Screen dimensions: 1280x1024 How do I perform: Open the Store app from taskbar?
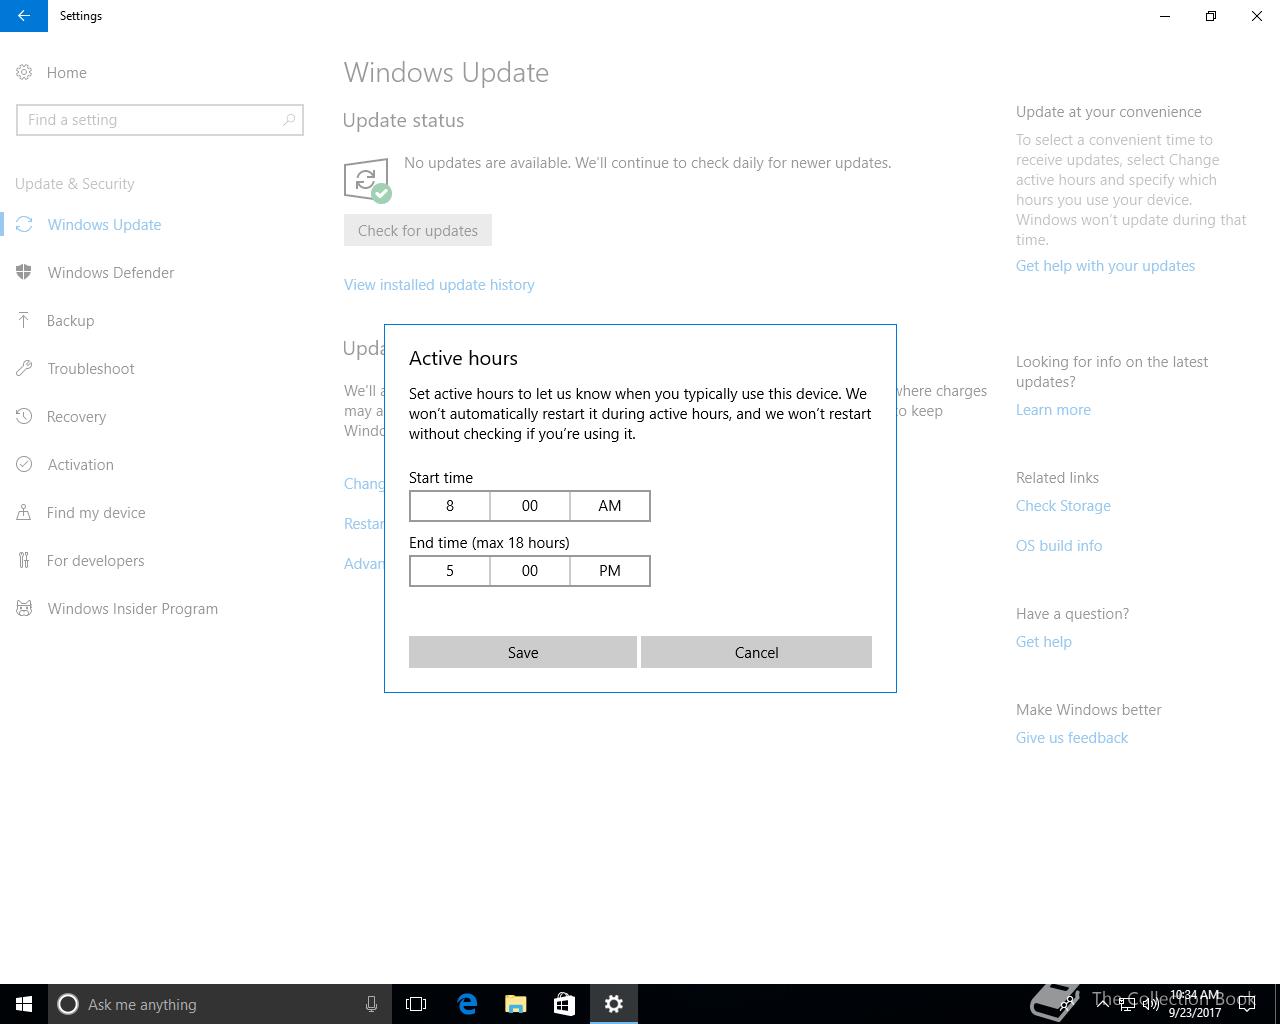[x=564, y=1004]
